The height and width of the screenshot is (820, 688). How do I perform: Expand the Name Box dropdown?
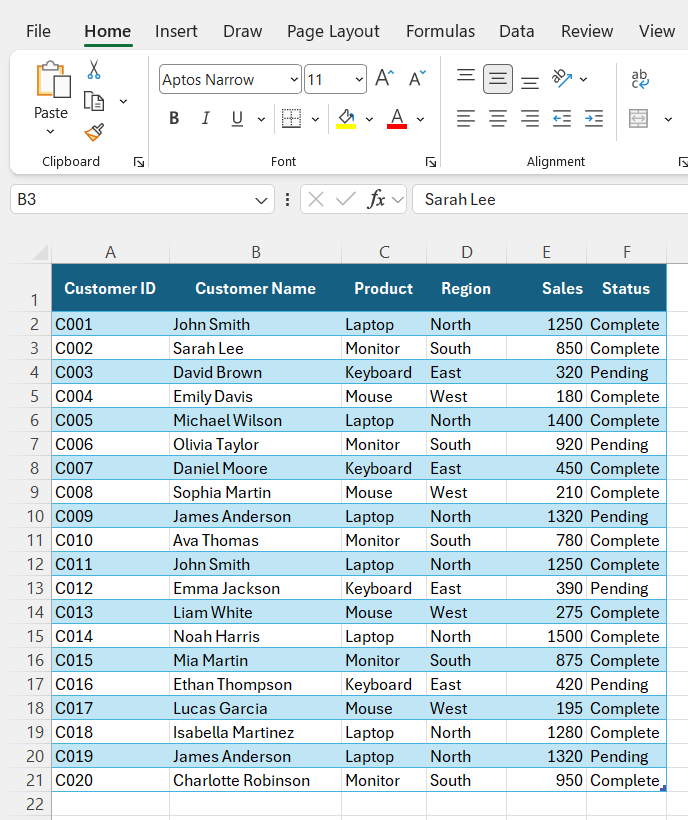(x=261, y=200)
